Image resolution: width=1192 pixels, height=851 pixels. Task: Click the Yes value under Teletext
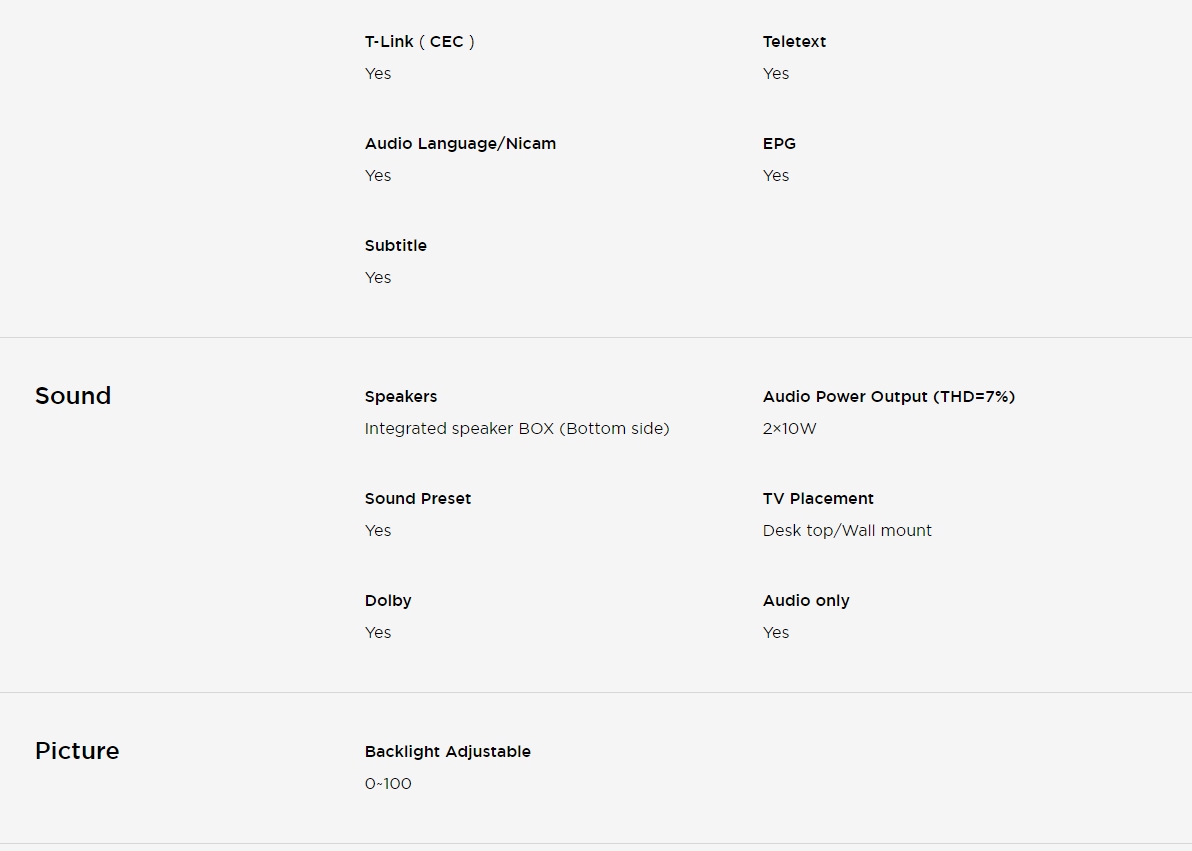pyautogui.click(x=775, y=74)
